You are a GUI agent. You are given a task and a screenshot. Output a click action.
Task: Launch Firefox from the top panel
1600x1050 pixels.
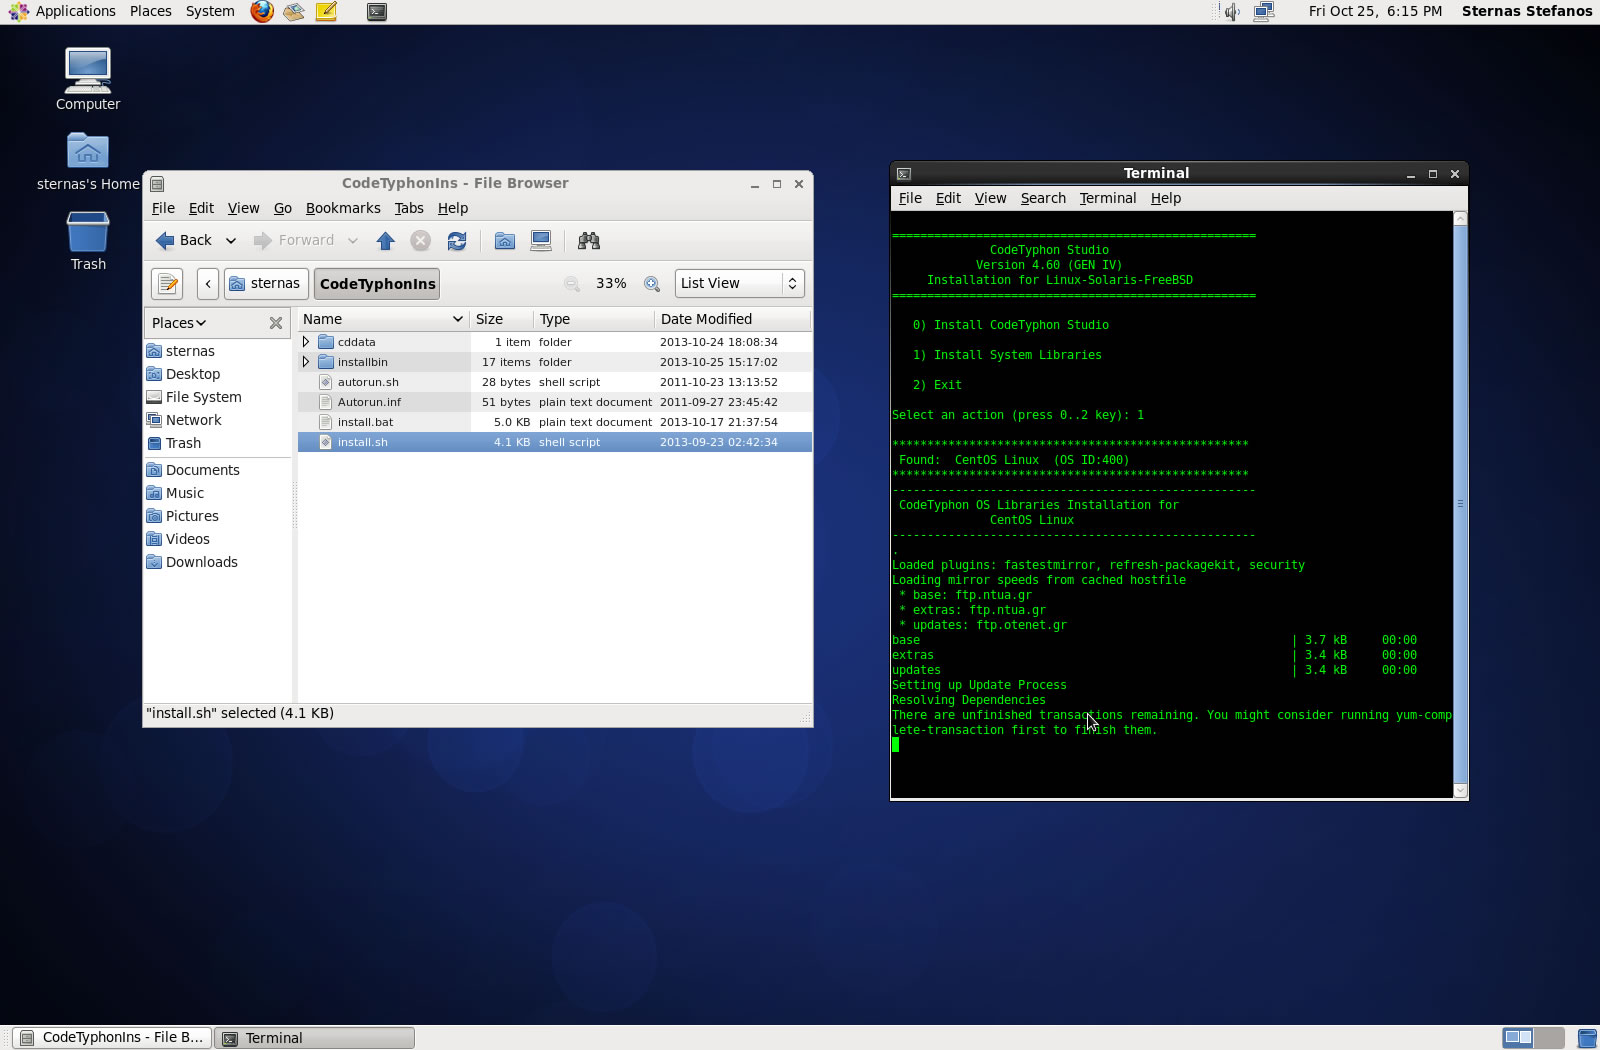coord(262,12)
